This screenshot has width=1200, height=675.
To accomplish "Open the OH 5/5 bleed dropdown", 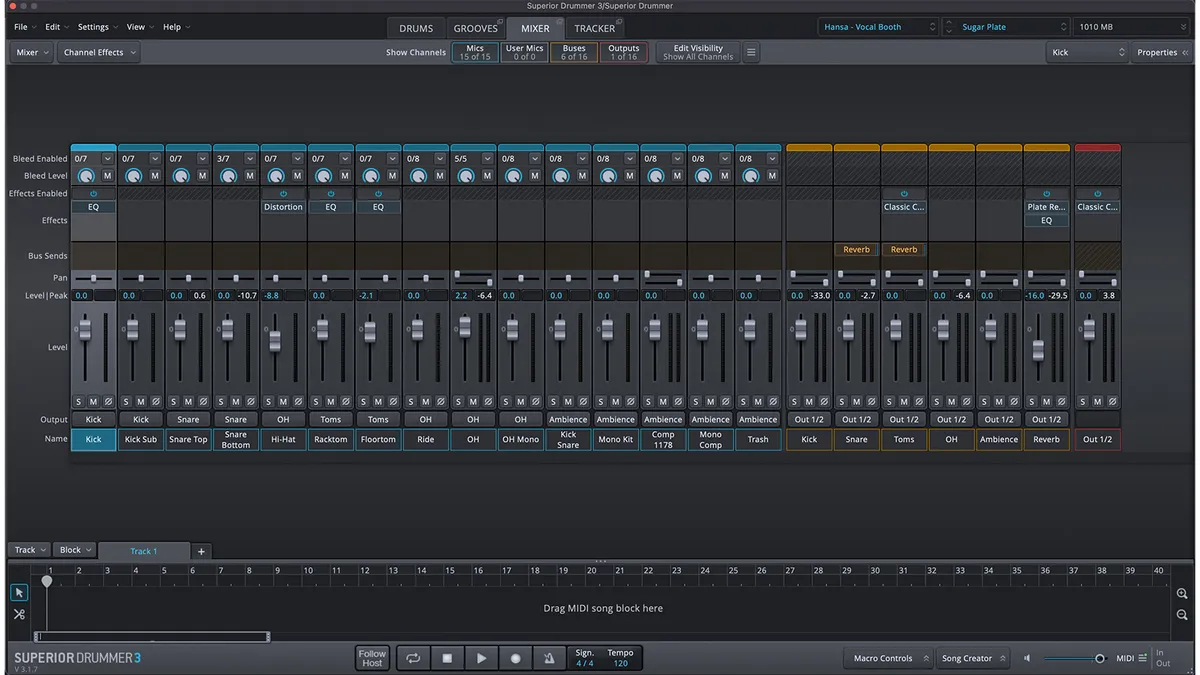I will pos(487,158).
